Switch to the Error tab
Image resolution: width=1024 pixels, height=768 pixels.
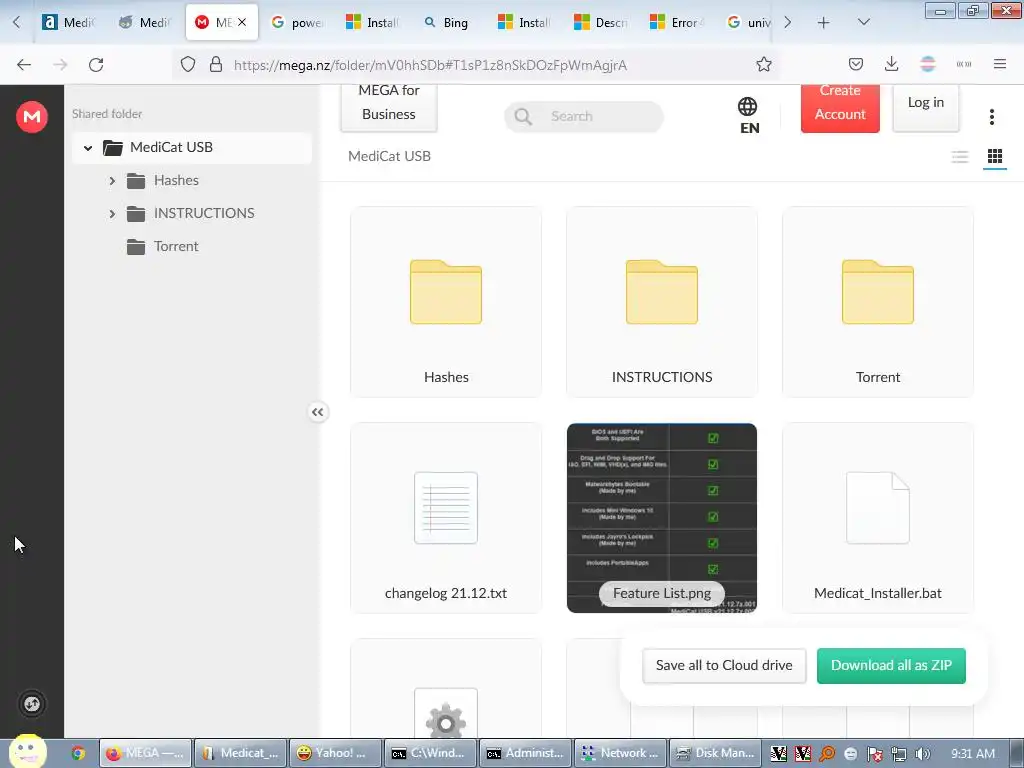coord(677,23)
